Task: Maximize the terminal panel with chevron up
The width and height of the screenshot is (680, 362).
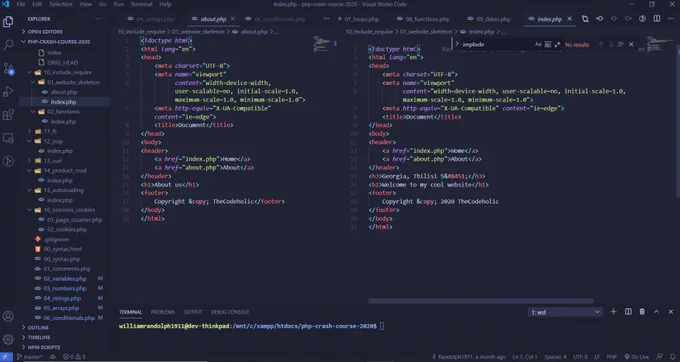Action: [x=657, y=312]
